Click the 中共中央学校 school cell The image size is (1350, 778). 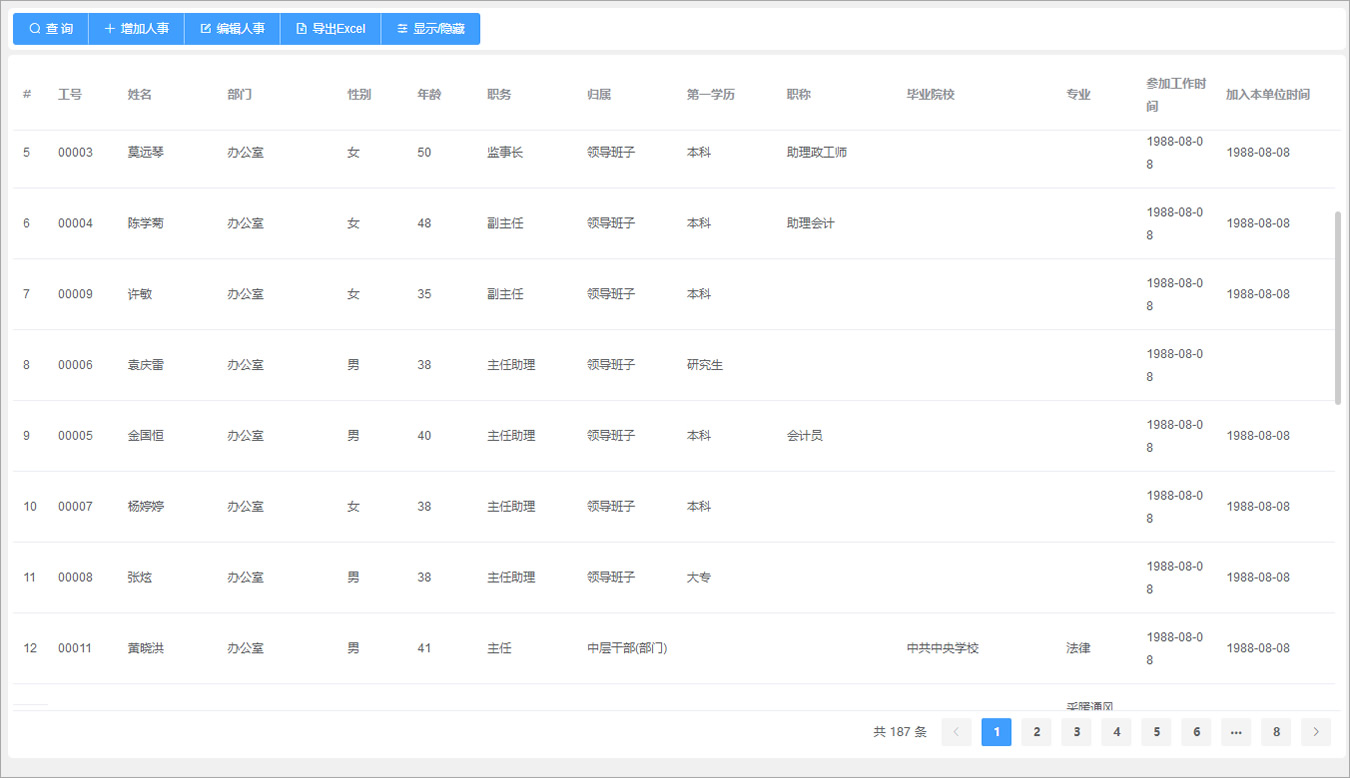pos(943,648)
